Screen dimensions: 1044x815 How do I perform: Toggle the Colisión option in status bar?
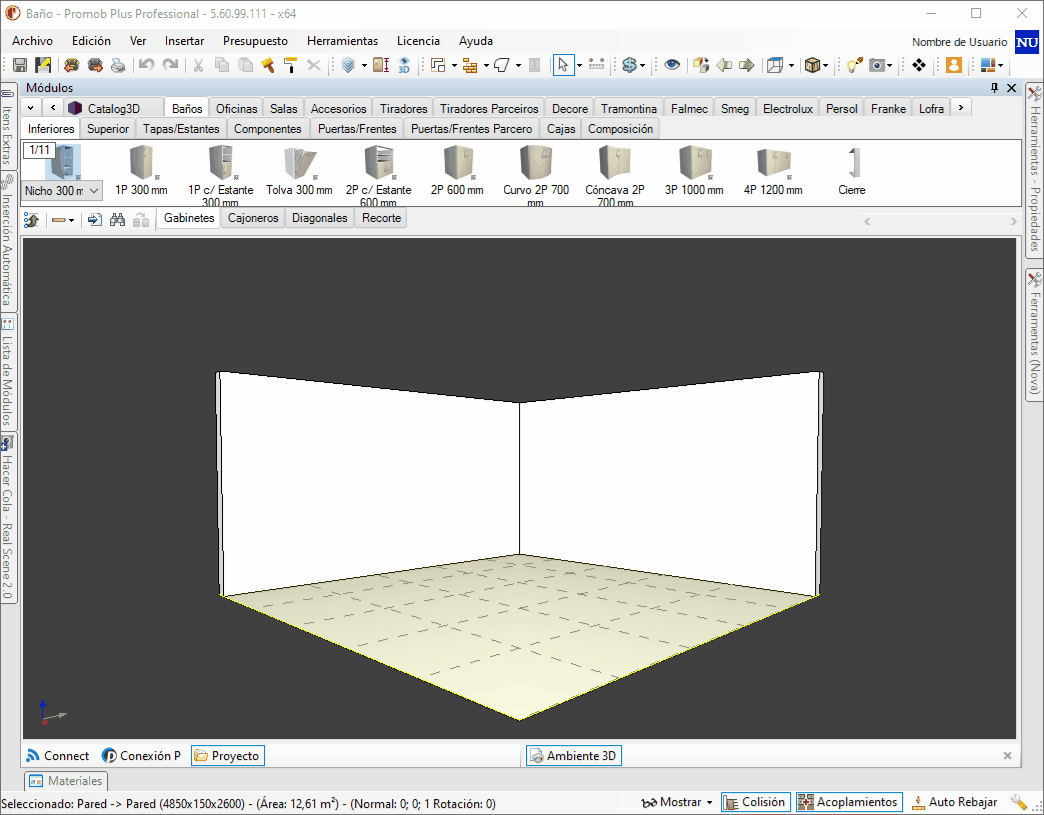pos(756,802)
